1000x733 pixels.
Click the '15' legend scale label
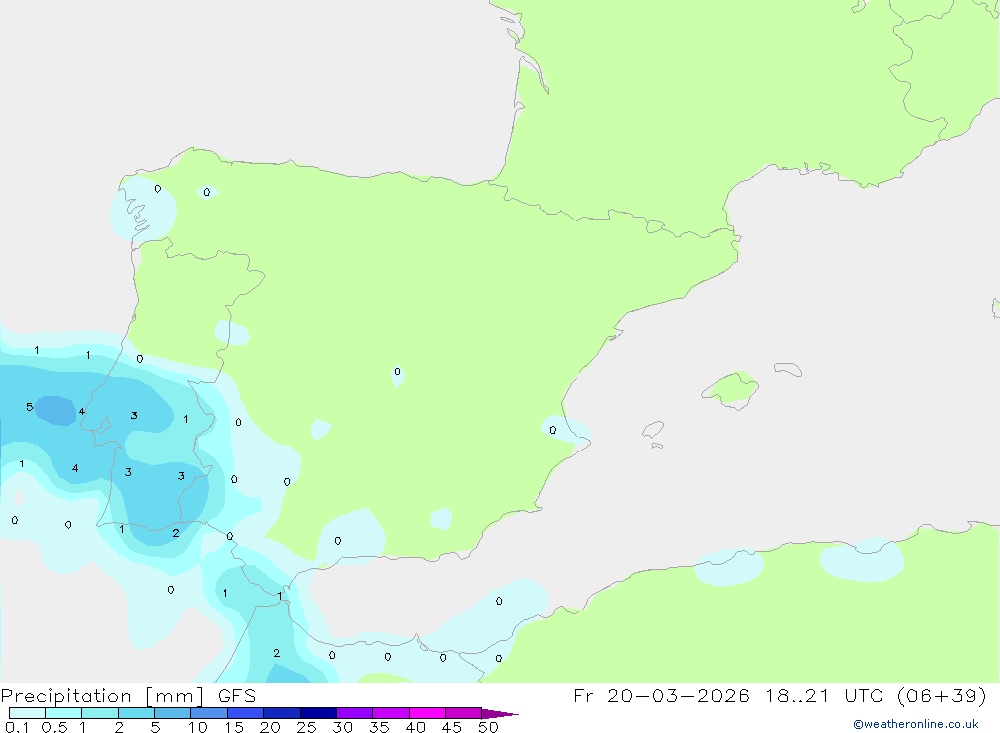click(x=234, y=727)
